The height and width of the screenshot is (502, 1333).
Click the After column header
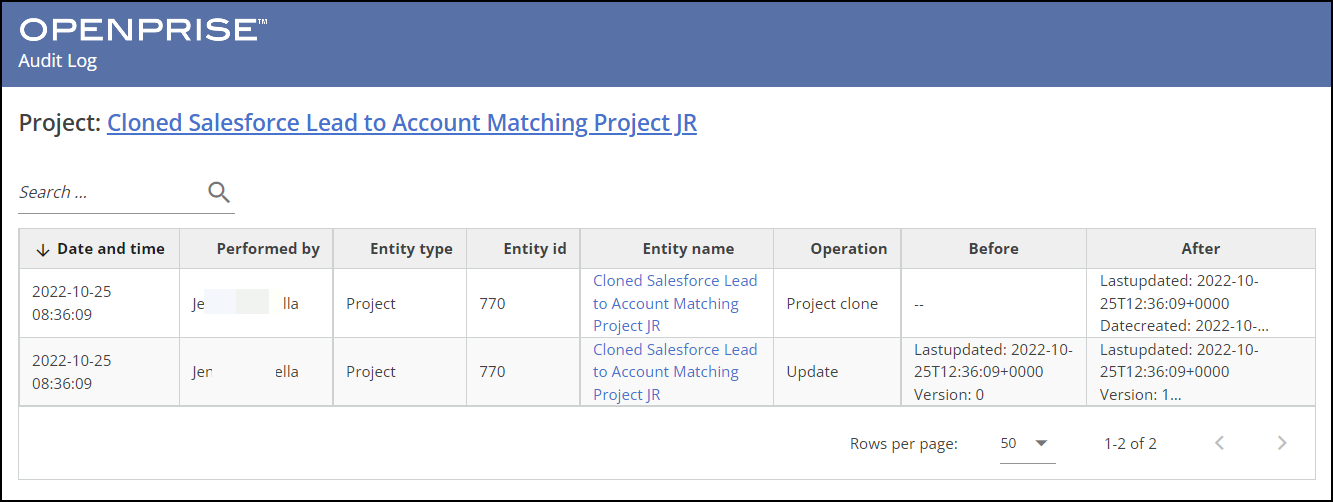point(1201,249)
